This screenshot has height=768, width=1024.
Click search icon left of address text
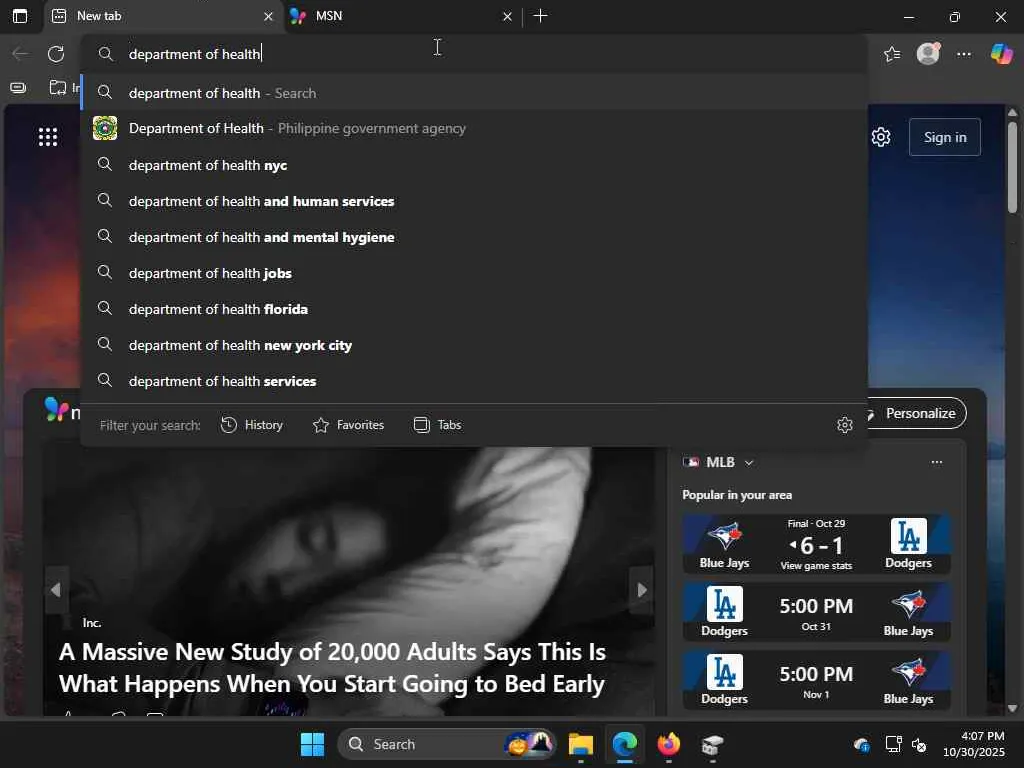click(105, 54)
